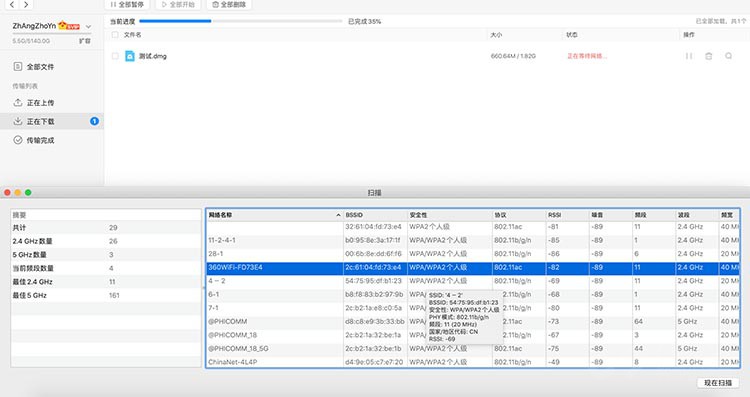This screenshot has height=397, width=750.
Task: Sort by the 安全性 column header
Action: click(450, 215)
